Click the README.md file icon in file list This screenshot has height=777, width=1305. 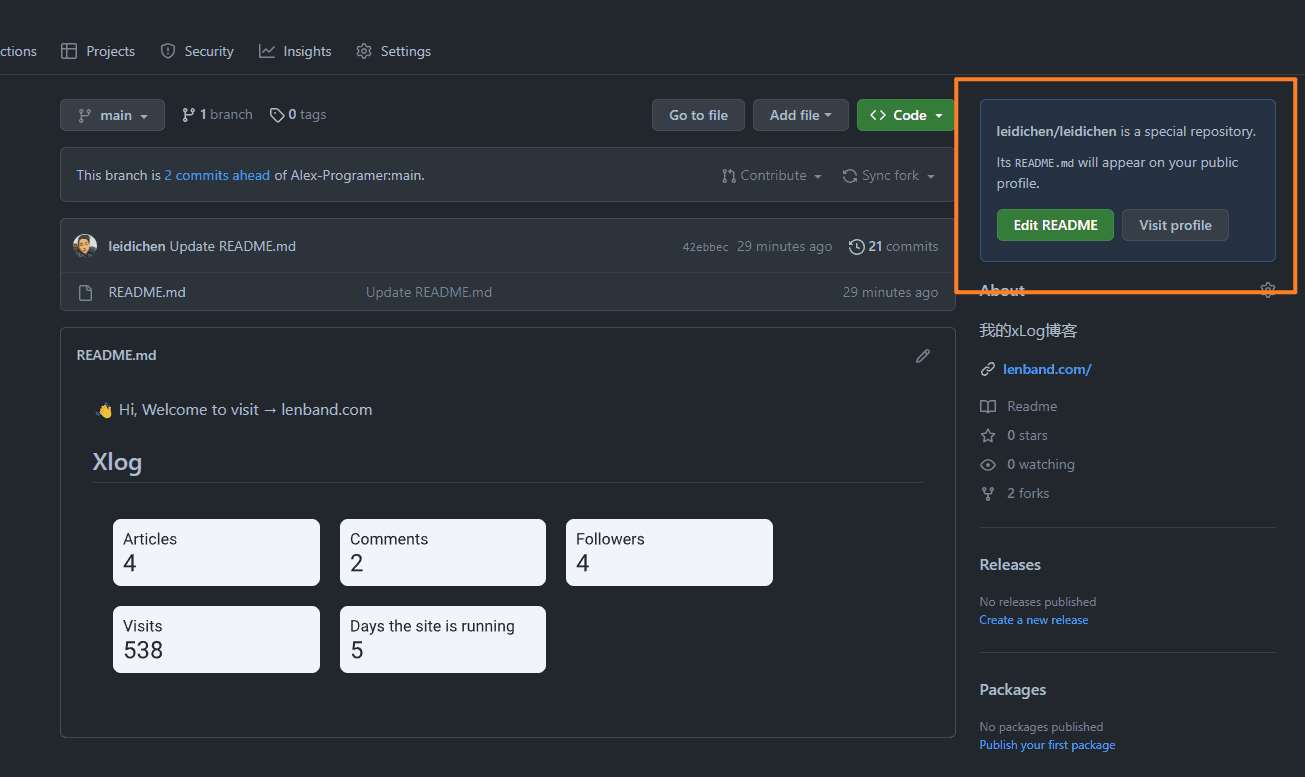point(85,292)
